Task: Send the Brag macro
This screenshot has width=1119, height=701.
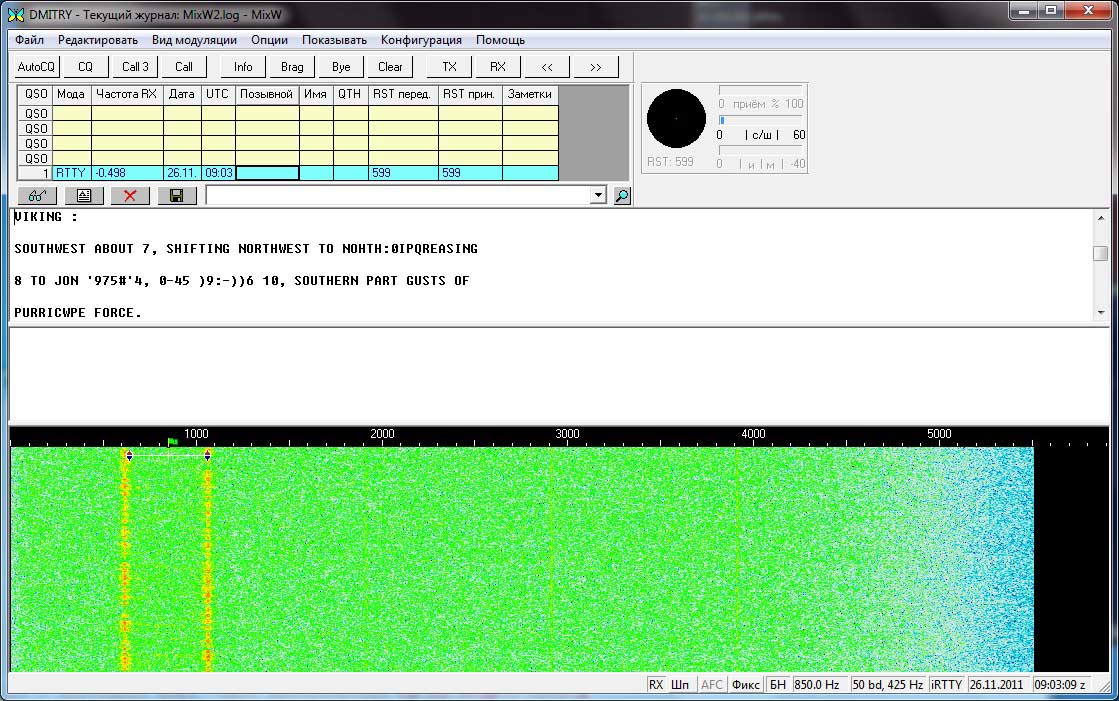Action: click(292, 67)
